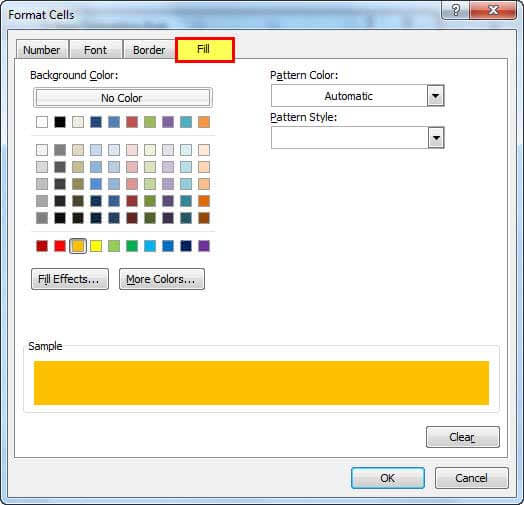Select aqua in the top theme color row

click(186, 122)
